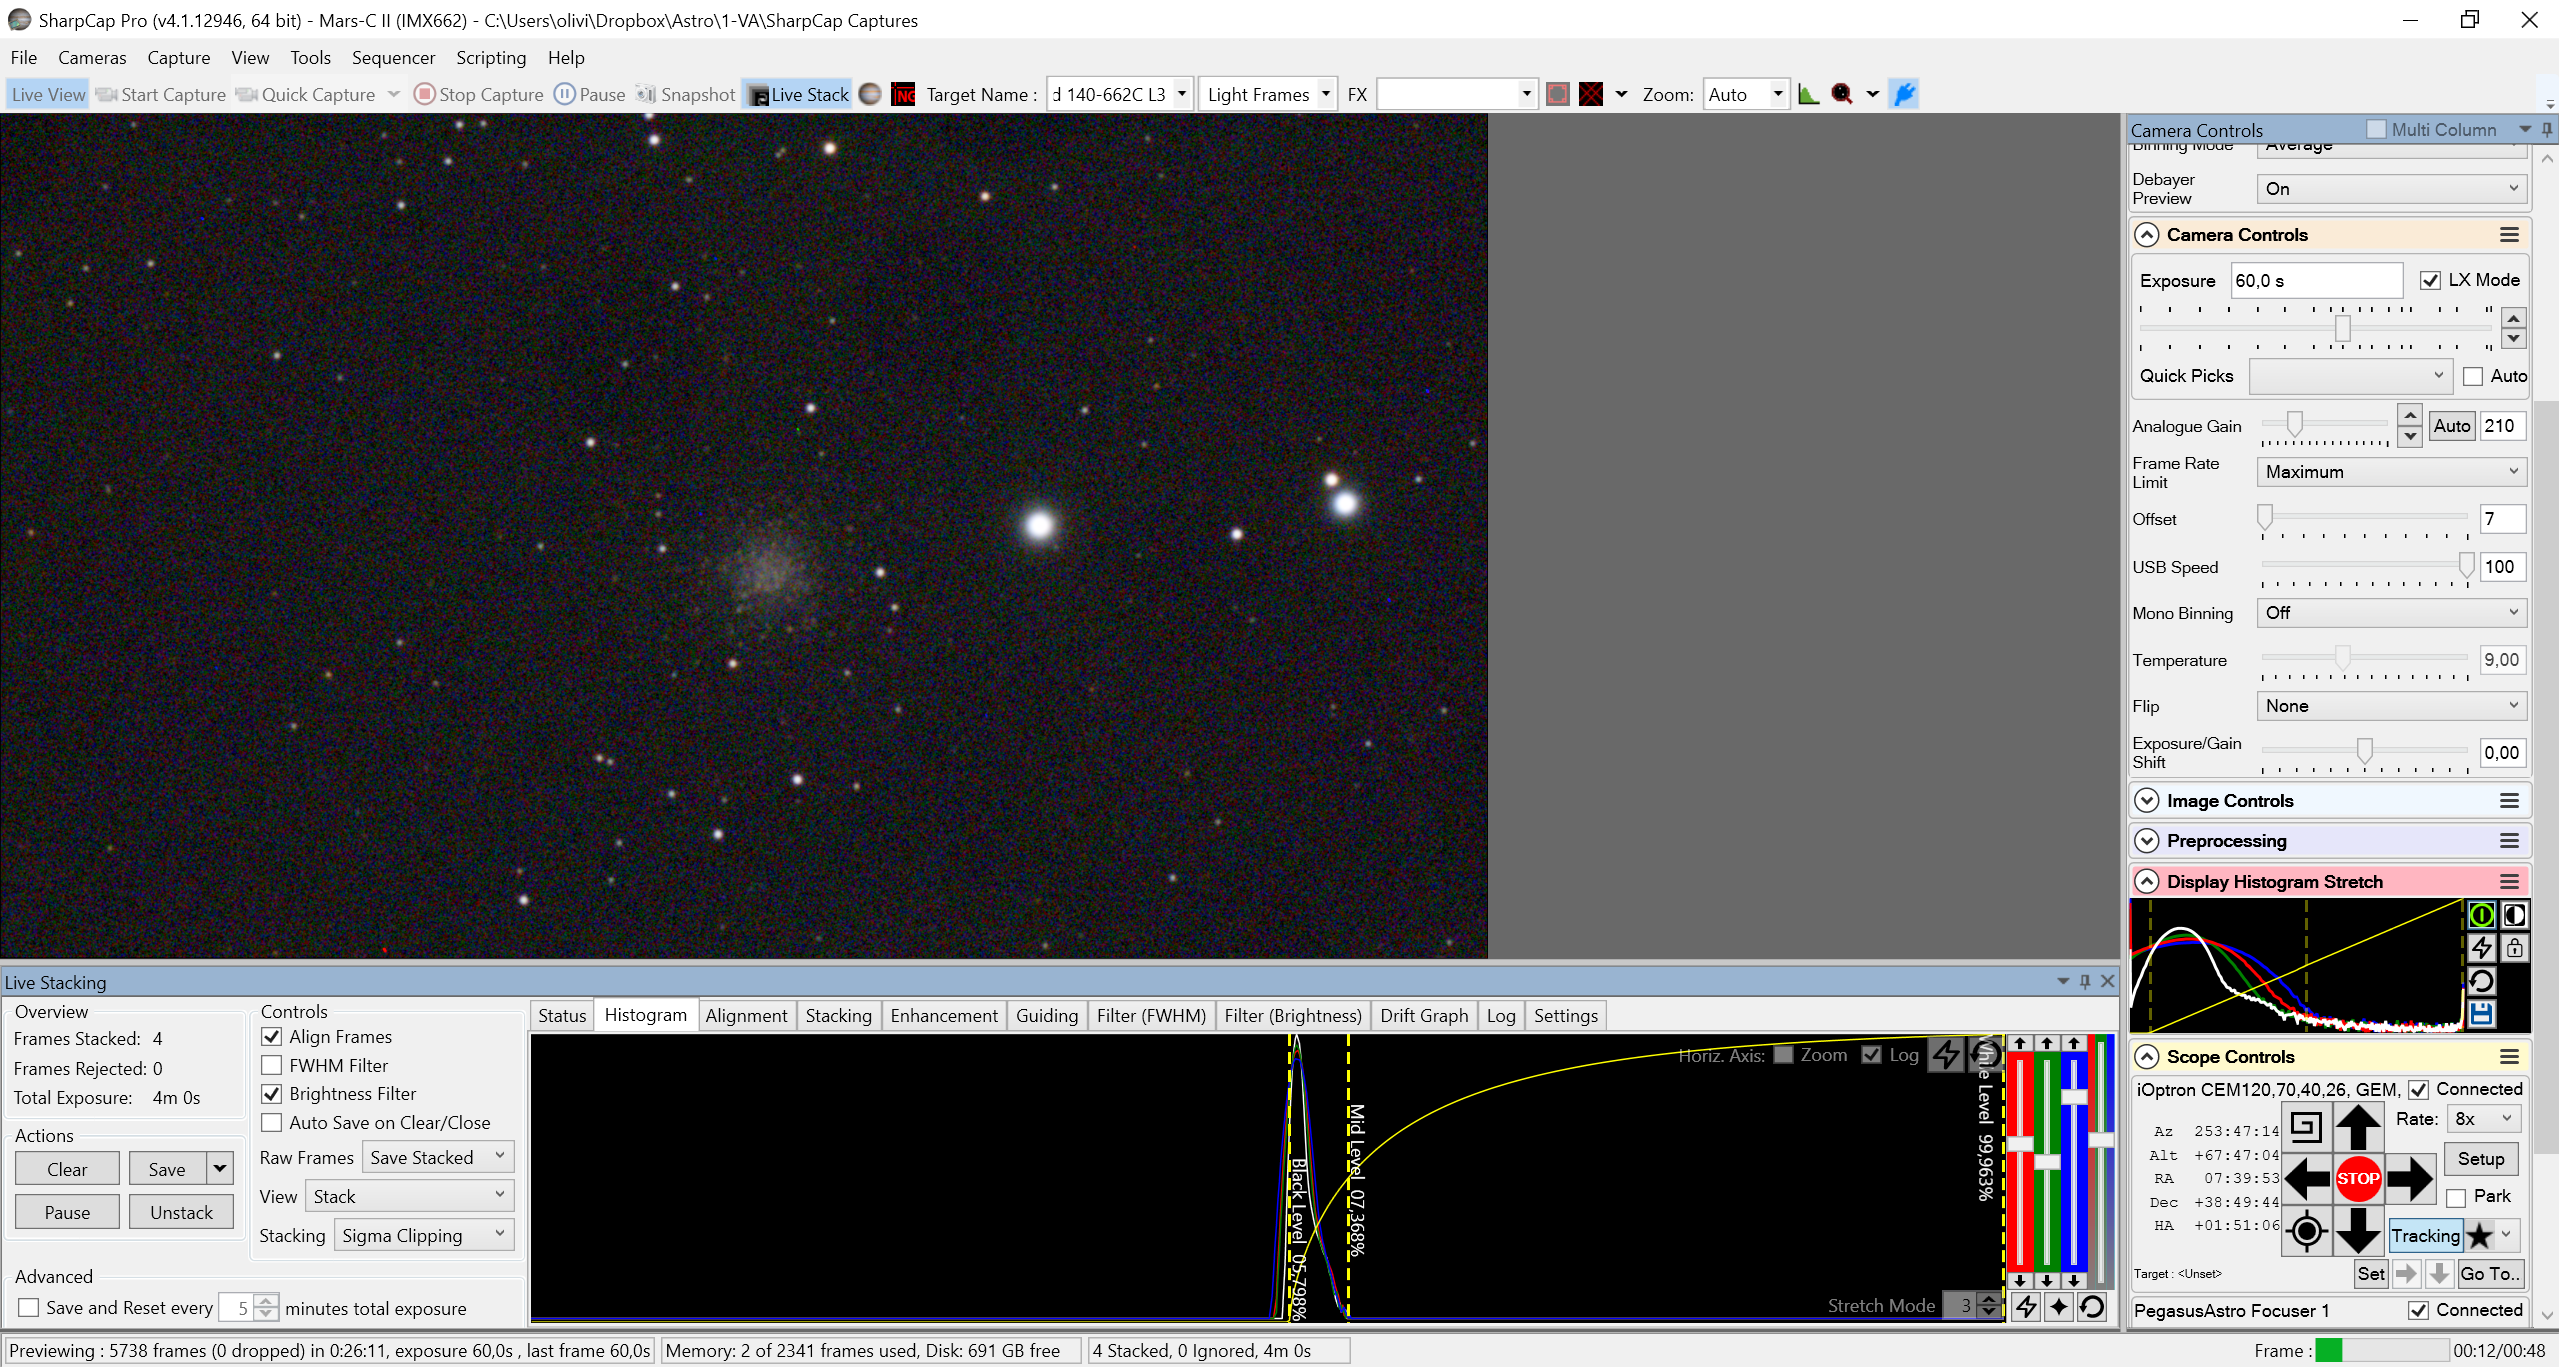The width and height of the screenshot is (2559, 1367).
Task: Switch to the Alignment tab
Action: (x=746, y=1015)
